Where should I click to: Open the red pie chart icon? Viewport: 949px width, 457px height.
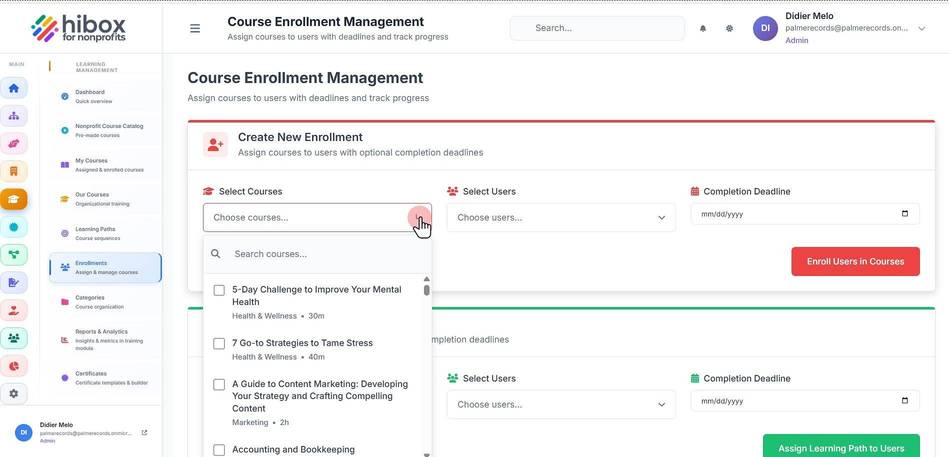pyautogui.click(x=13, y=366)
